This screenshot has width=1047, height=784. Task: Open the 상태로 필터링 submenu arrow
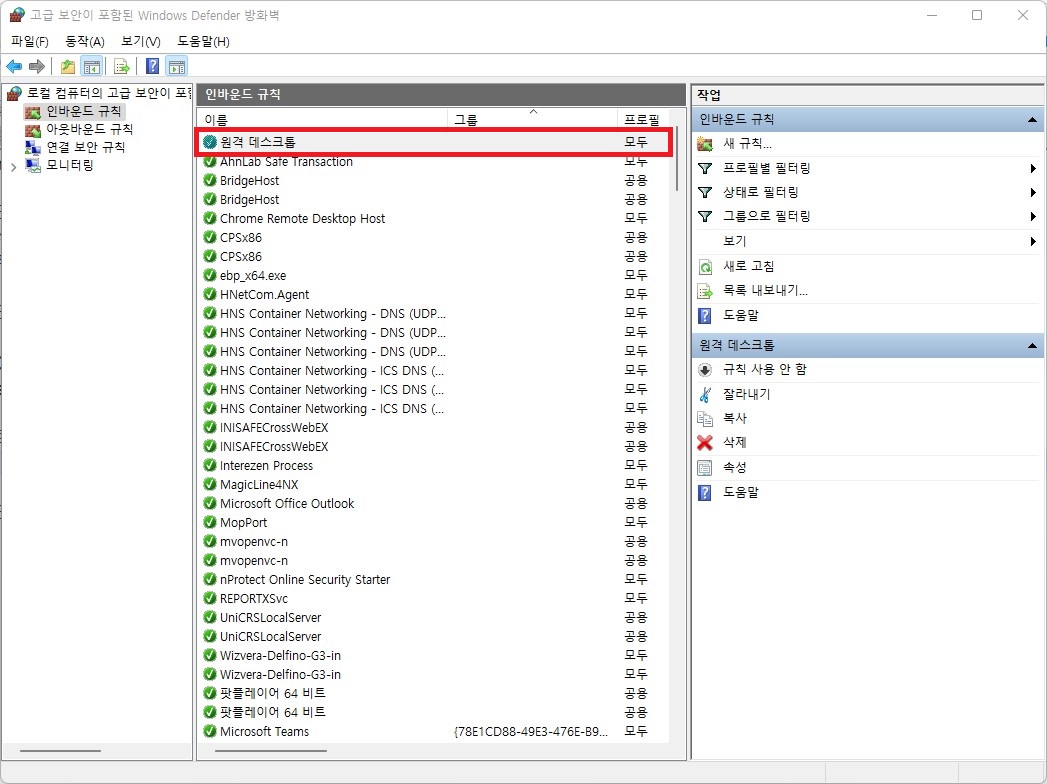pos(1033,192)
